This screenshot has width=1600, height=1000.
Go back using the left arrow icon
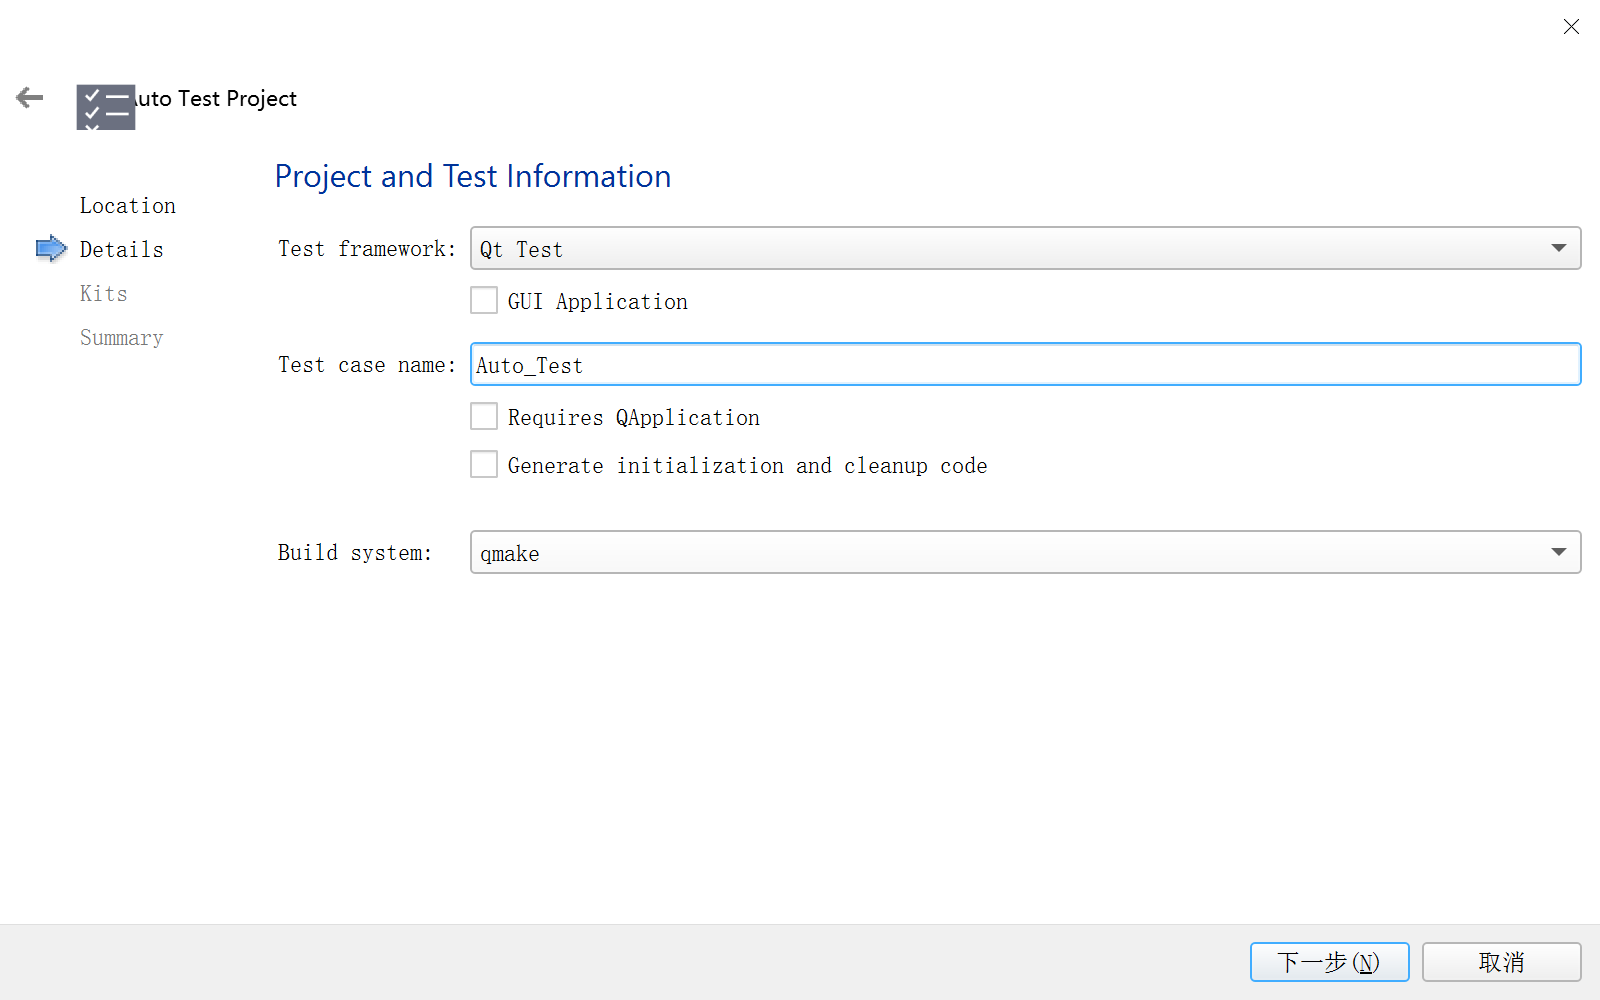click(30, 97)
